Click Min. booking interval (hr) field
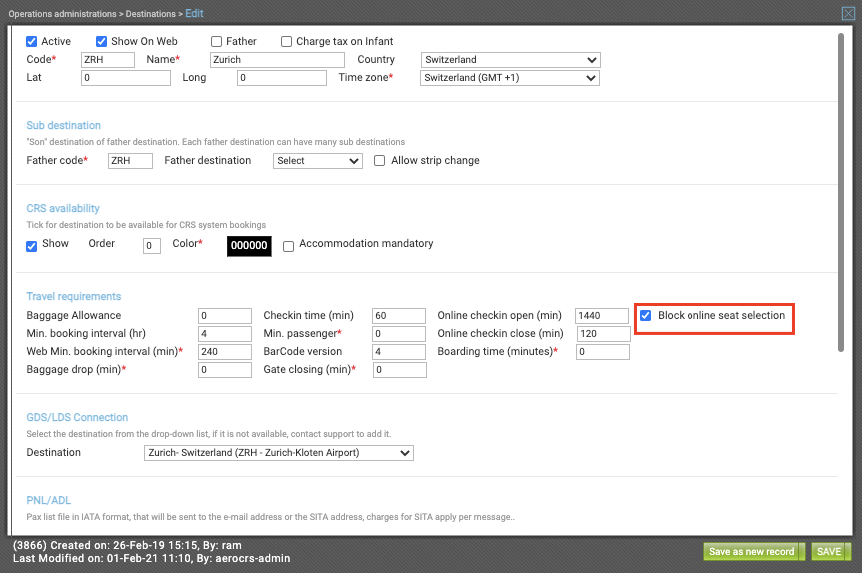The height and width of the screenshot is (573, 862). point(225,334)
